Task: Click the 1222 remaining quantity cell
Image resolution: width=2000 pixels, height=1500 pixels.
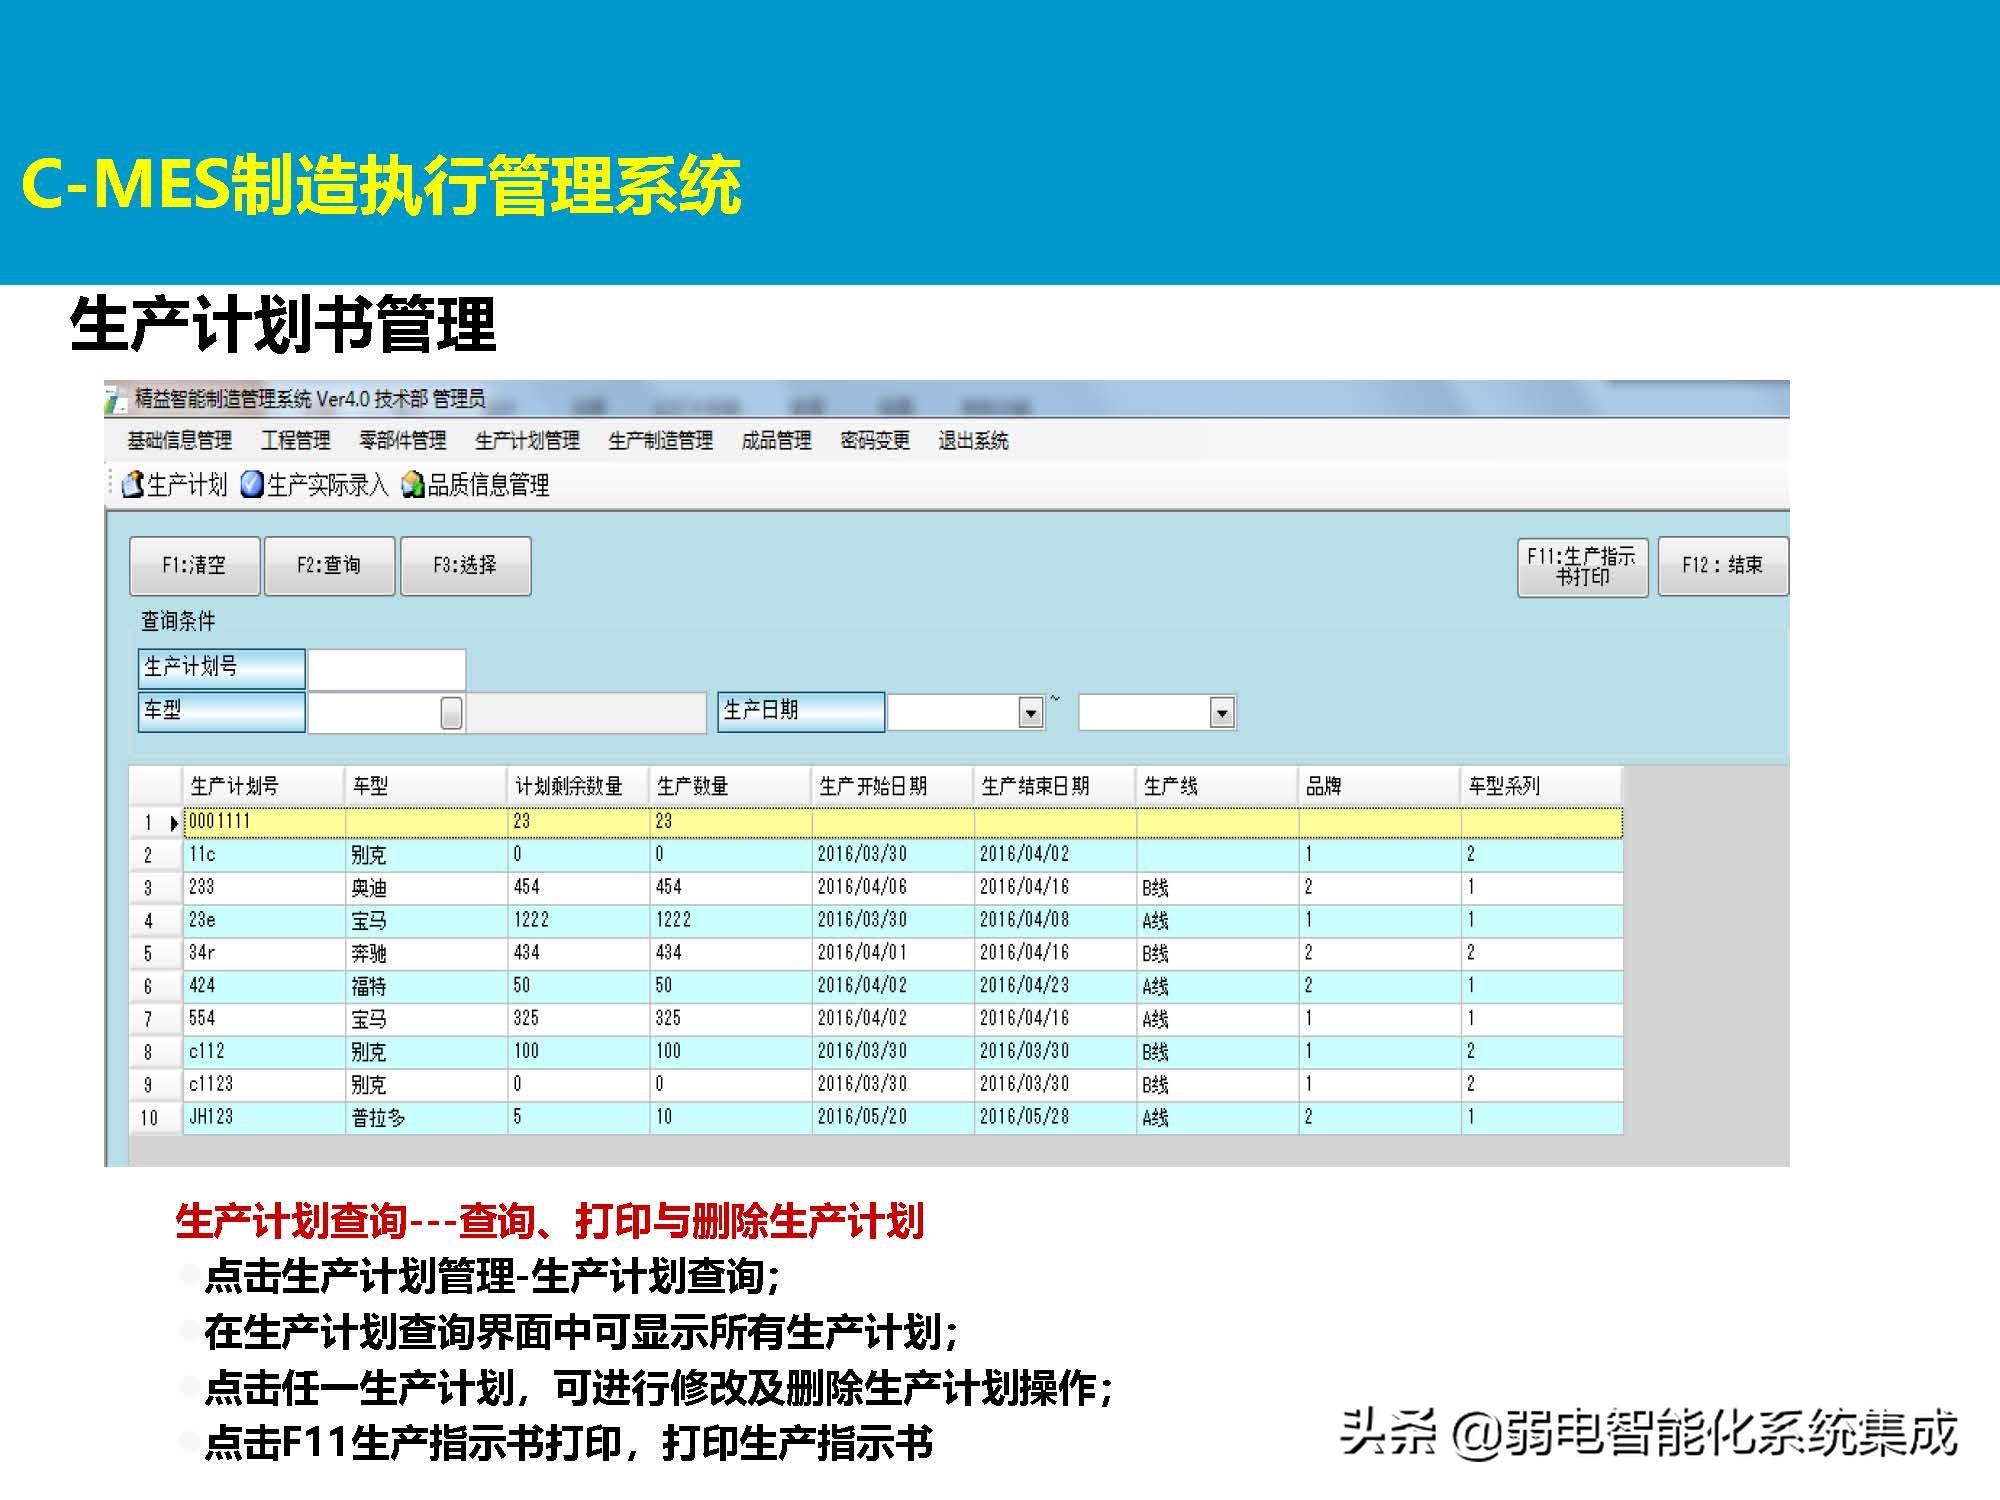Action: point(578,921)
